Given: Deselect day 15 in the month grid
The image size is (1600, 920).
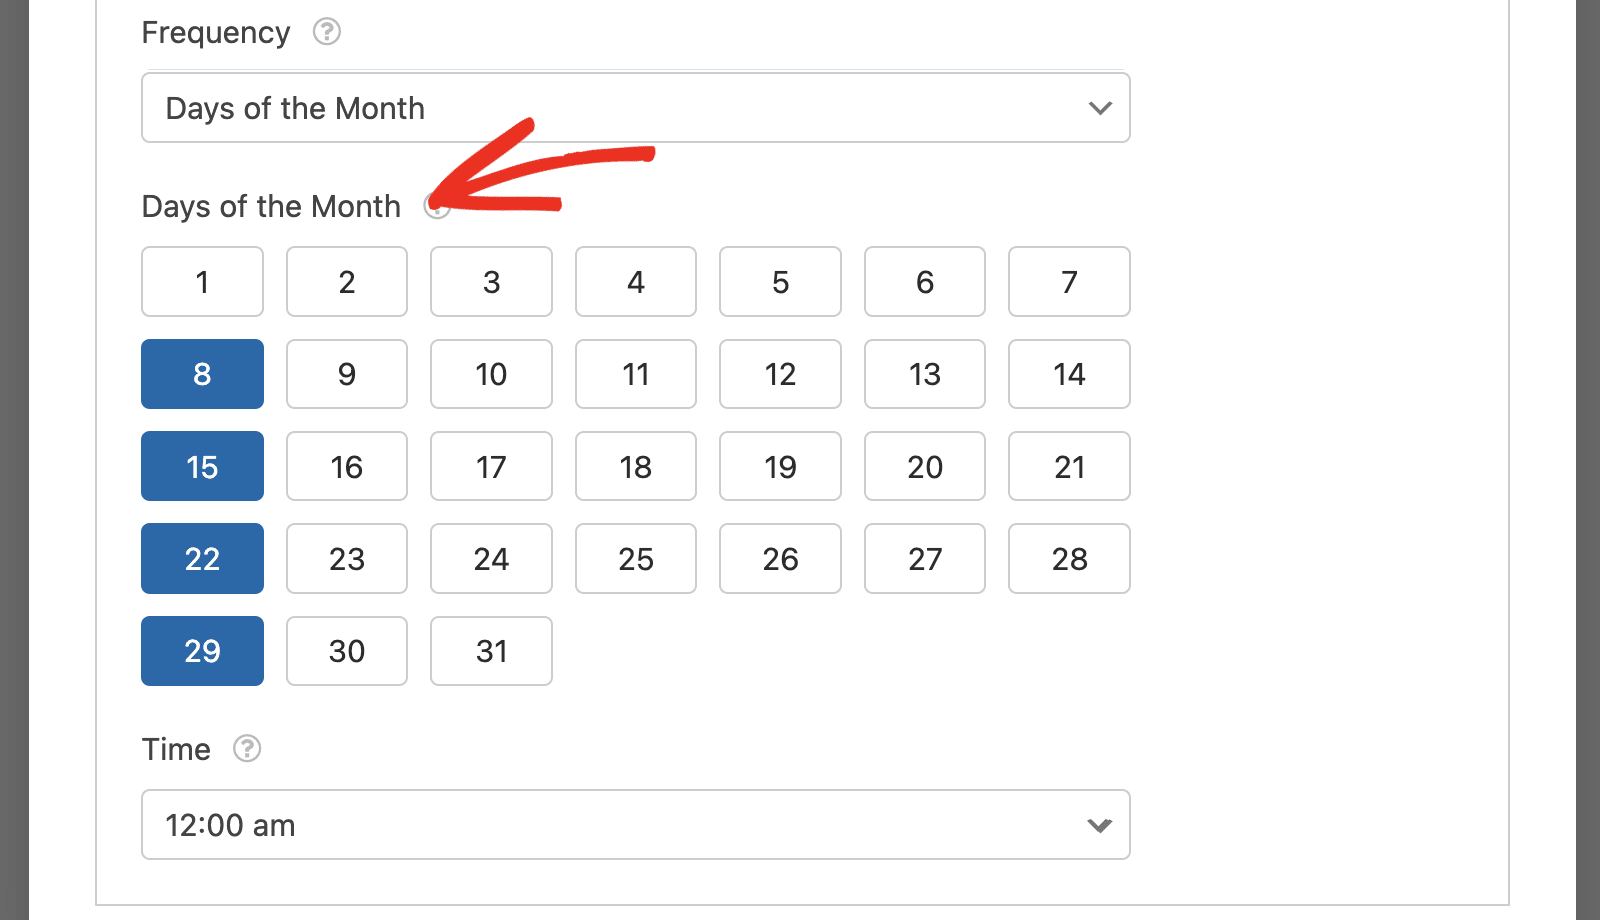Looking at the screenshot, I should coord(202,466).
